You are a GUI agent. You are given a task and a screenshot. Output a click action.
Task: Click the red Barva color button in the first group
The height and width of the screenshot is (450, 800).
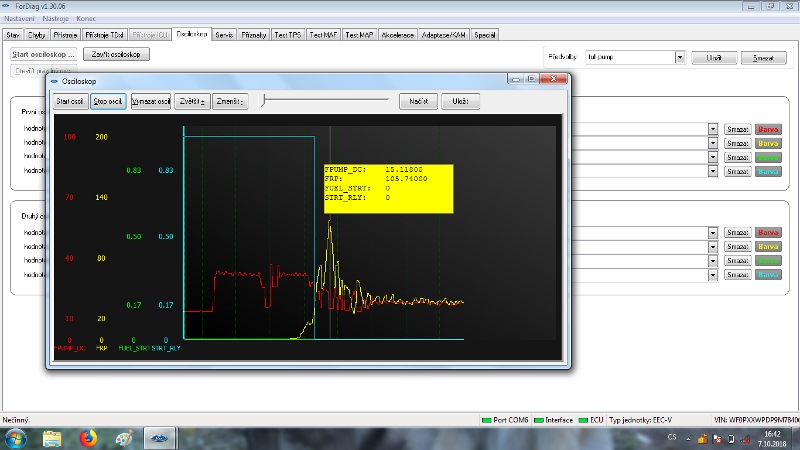pyautogui.click(x=768, y=129)
